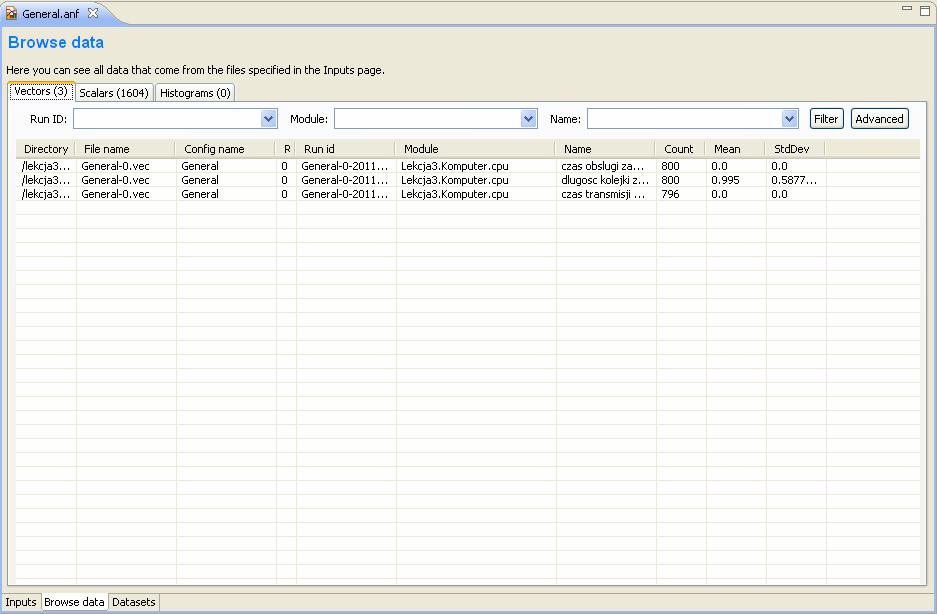The width and height of the screenshot is (937, 614).
Task: Open the Advanced filter button
Action: click(x=880, y=118)
